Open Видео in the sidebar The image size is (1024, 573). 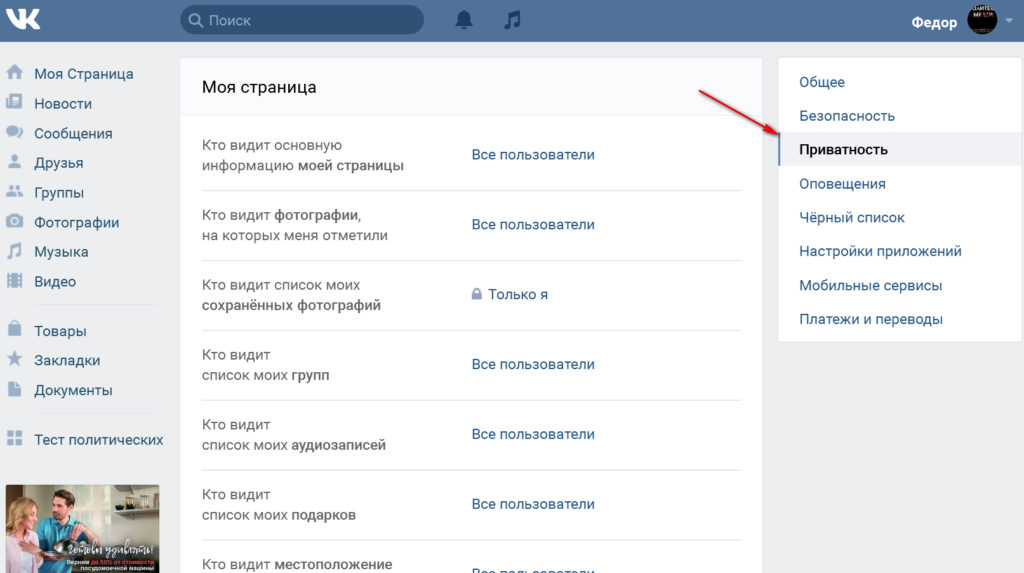coord(55,282)
